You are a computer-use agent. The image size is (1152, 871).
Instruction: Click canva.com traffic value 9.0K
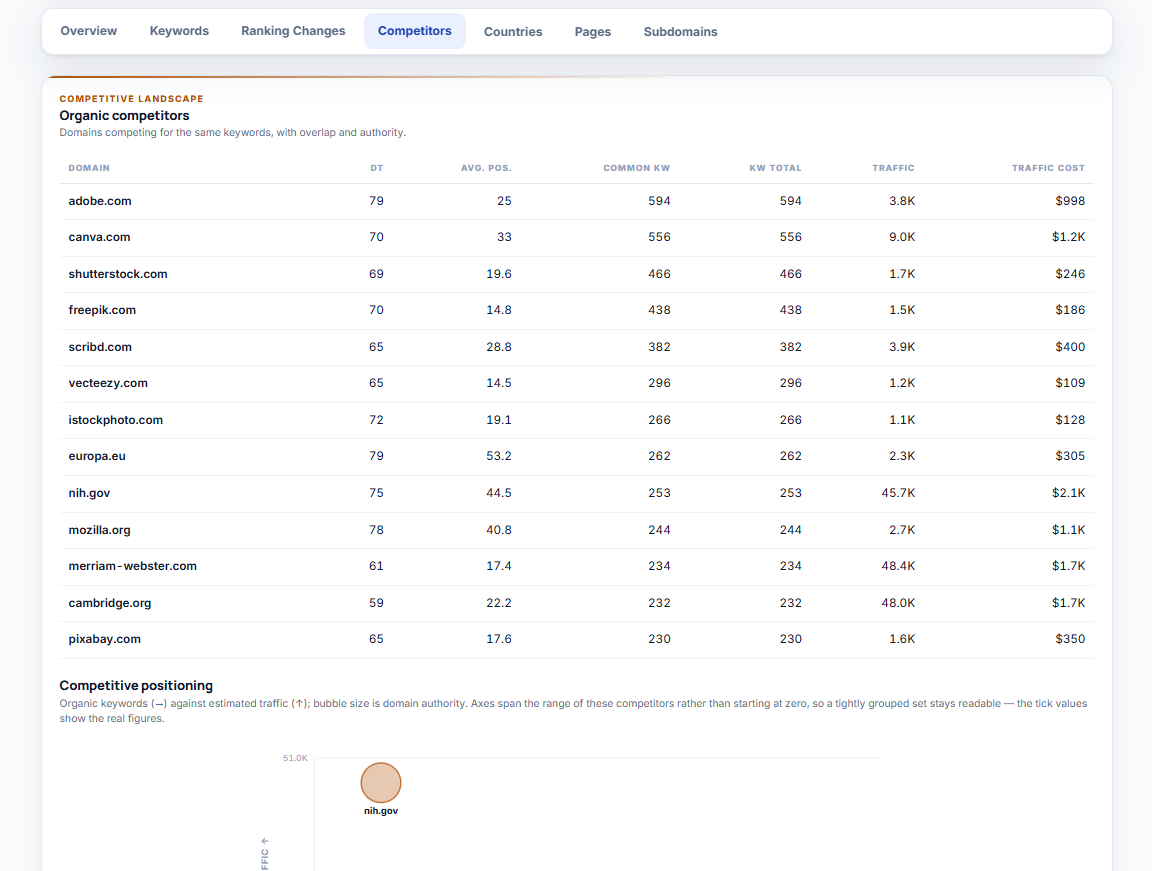tap(901, 237)
